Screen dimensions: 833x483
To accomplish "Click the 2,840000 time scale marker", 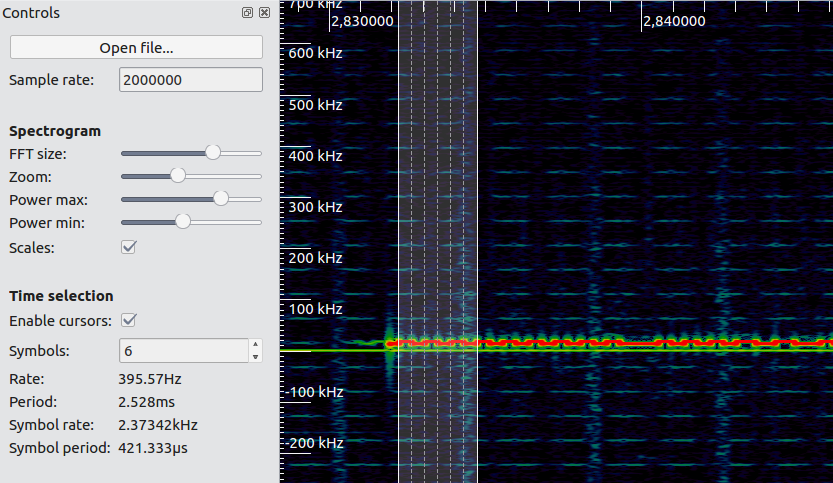I will tap(674, 21).
